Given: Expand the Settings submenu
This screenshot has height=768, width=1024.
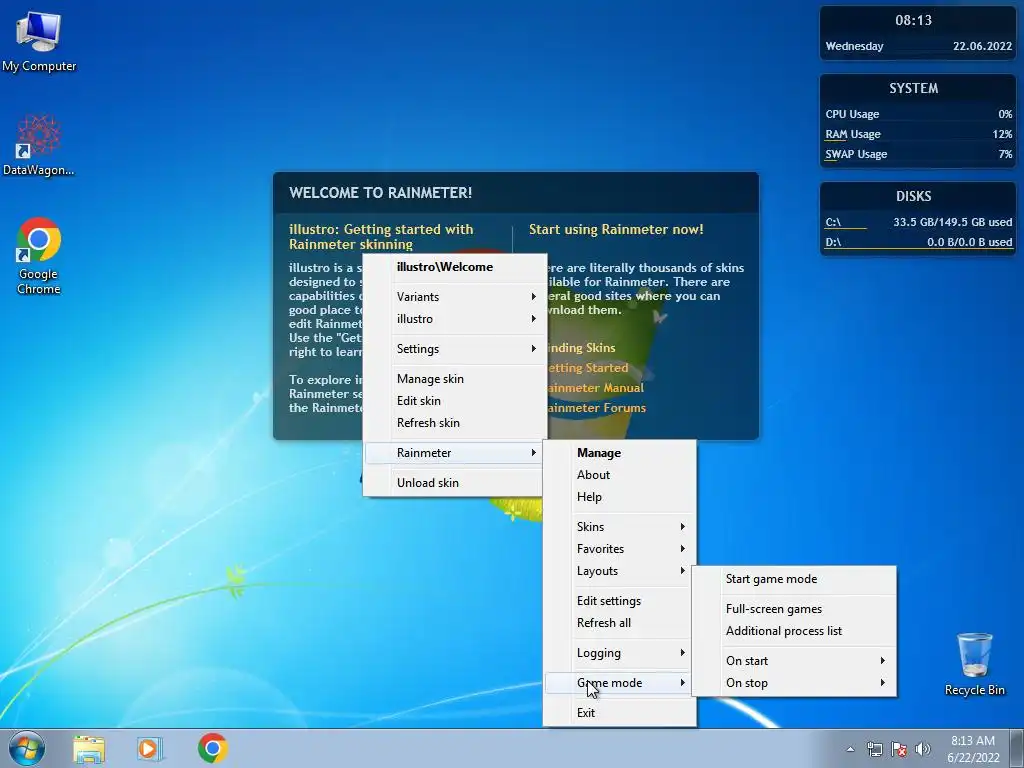Looking at the screenshot, I should [455, 349].
